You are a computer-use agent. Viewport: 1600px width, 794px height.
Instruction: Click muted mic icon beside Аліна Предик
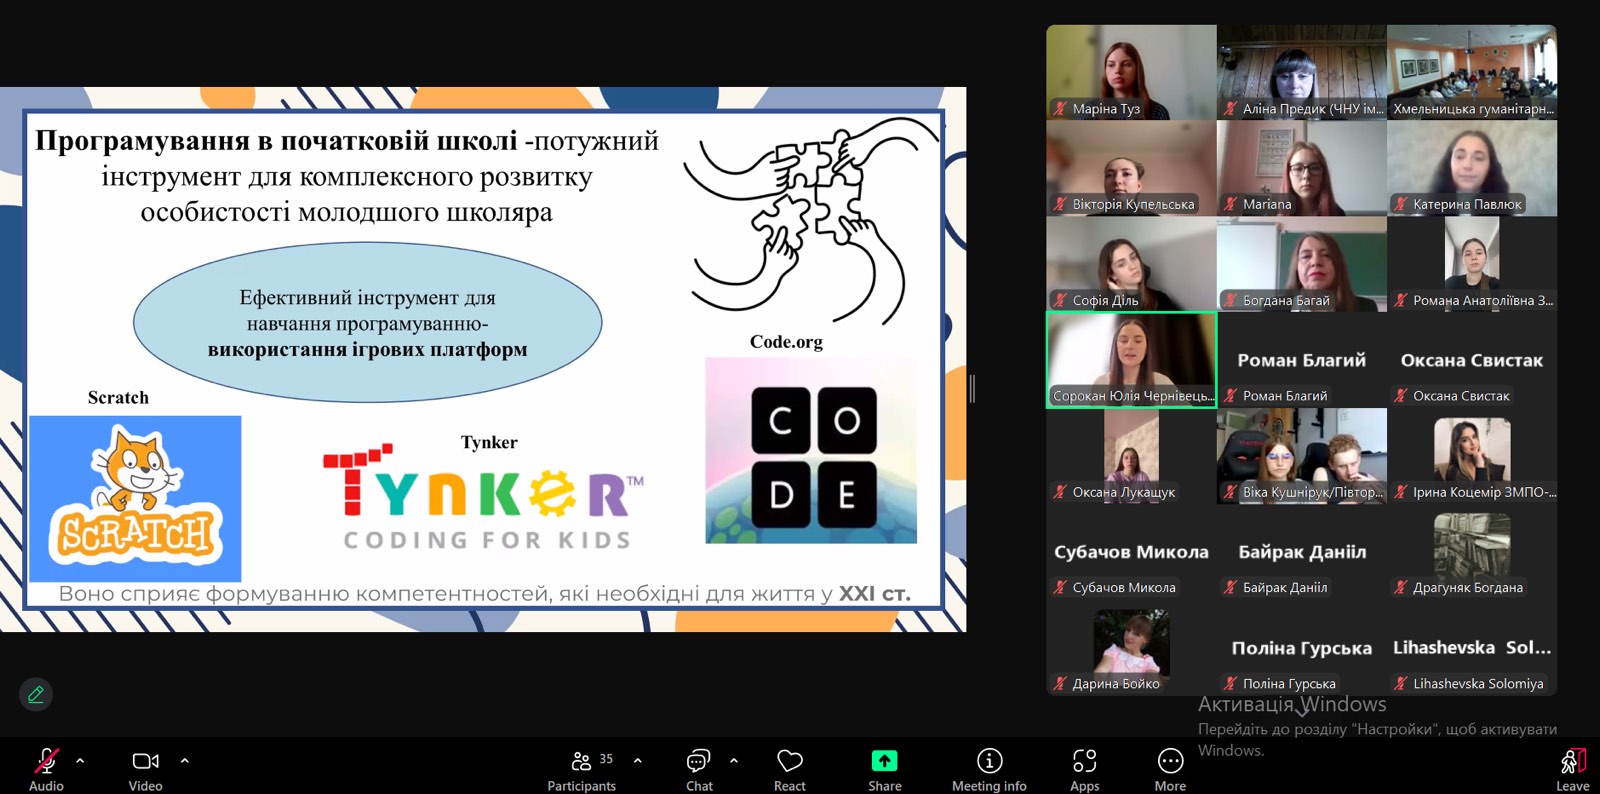tap(1230, 109)
